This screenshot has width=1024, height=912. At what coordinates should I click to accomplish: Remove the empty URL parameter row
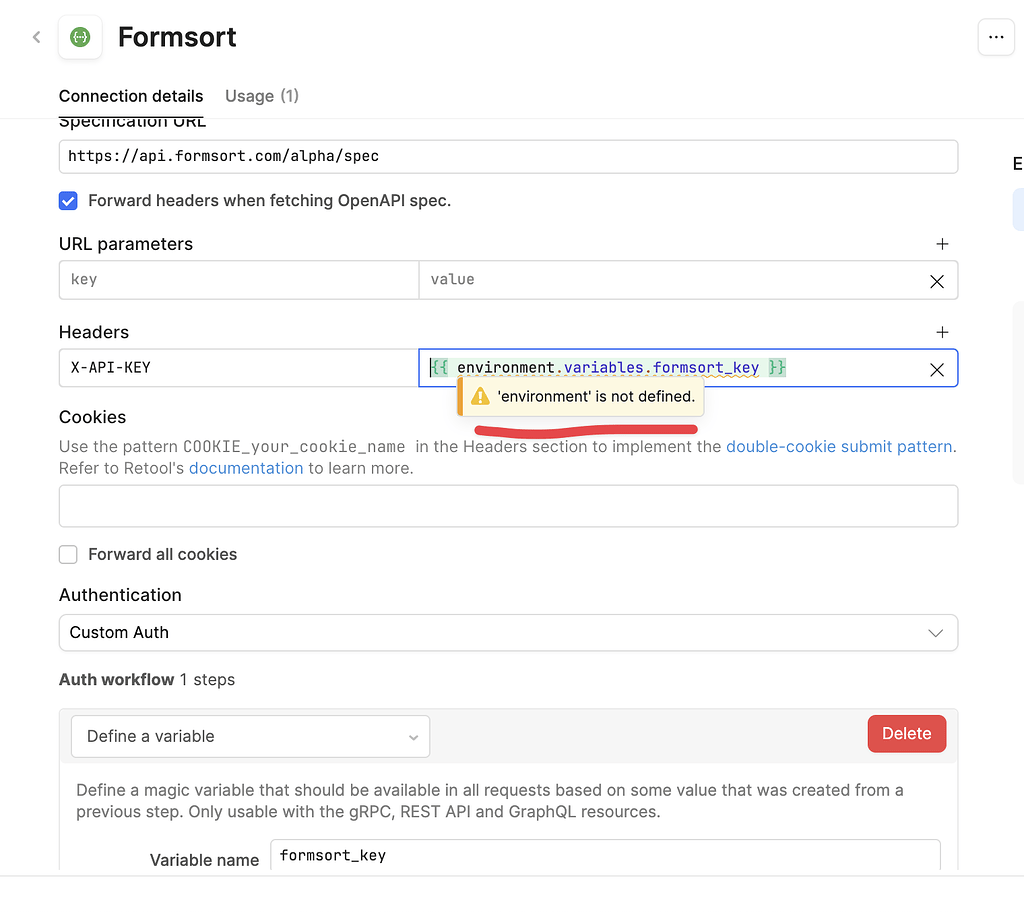click(937, 281)
